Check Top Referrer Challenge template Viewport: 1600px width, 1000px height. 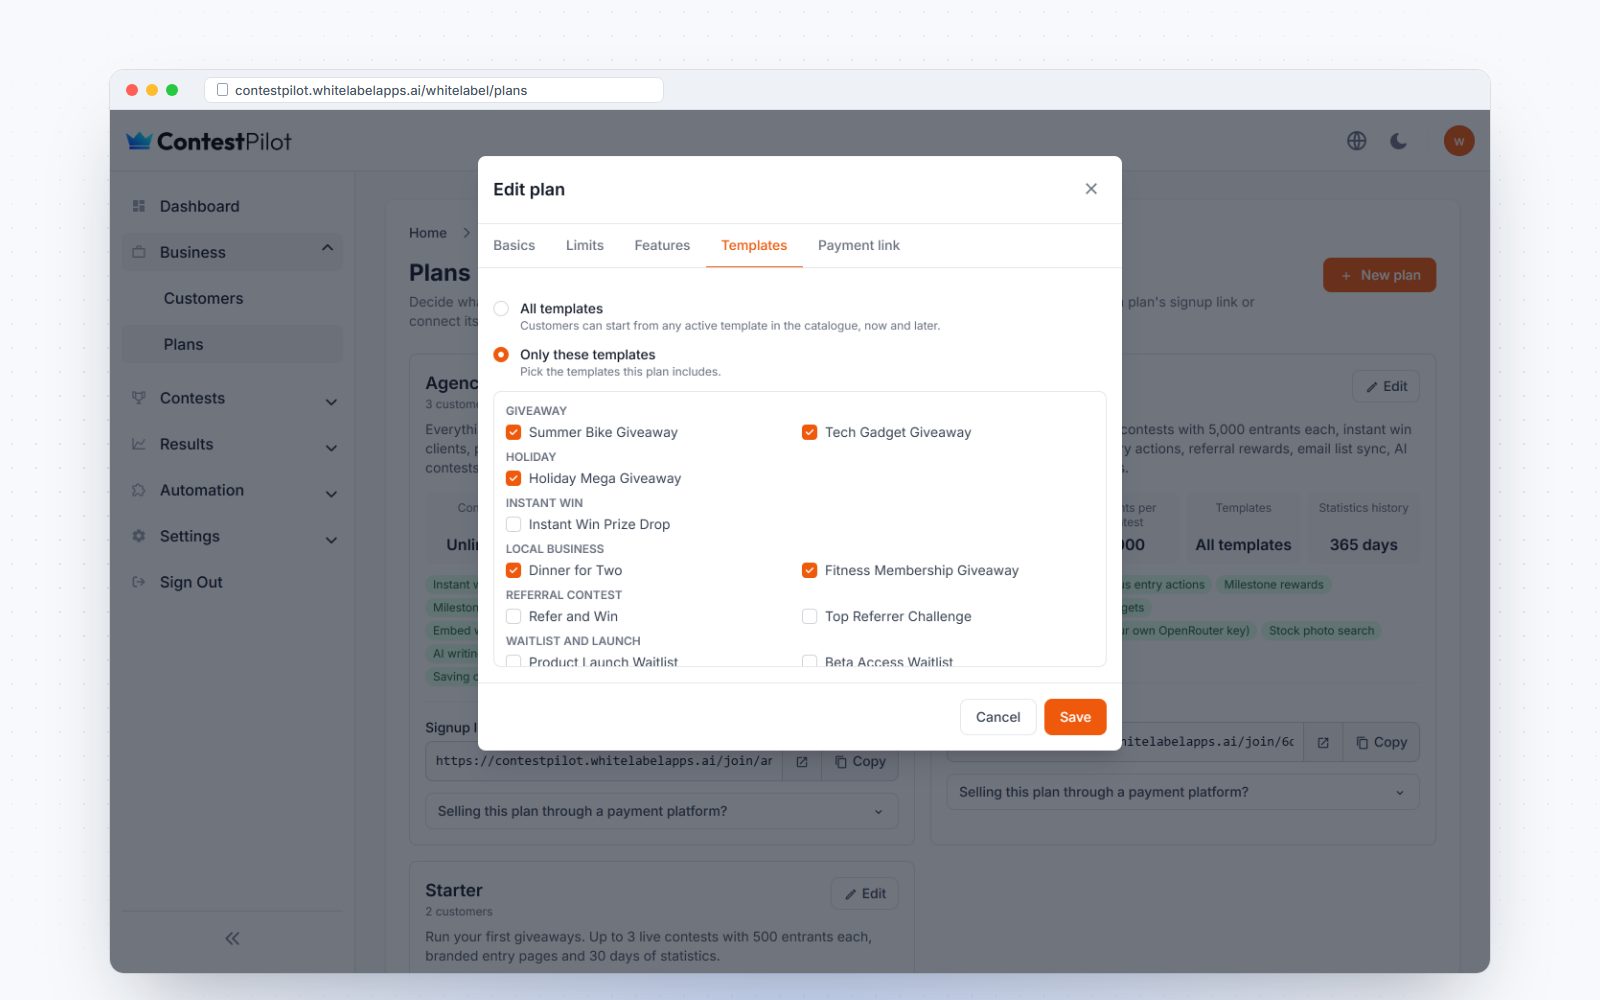[809, 616]
